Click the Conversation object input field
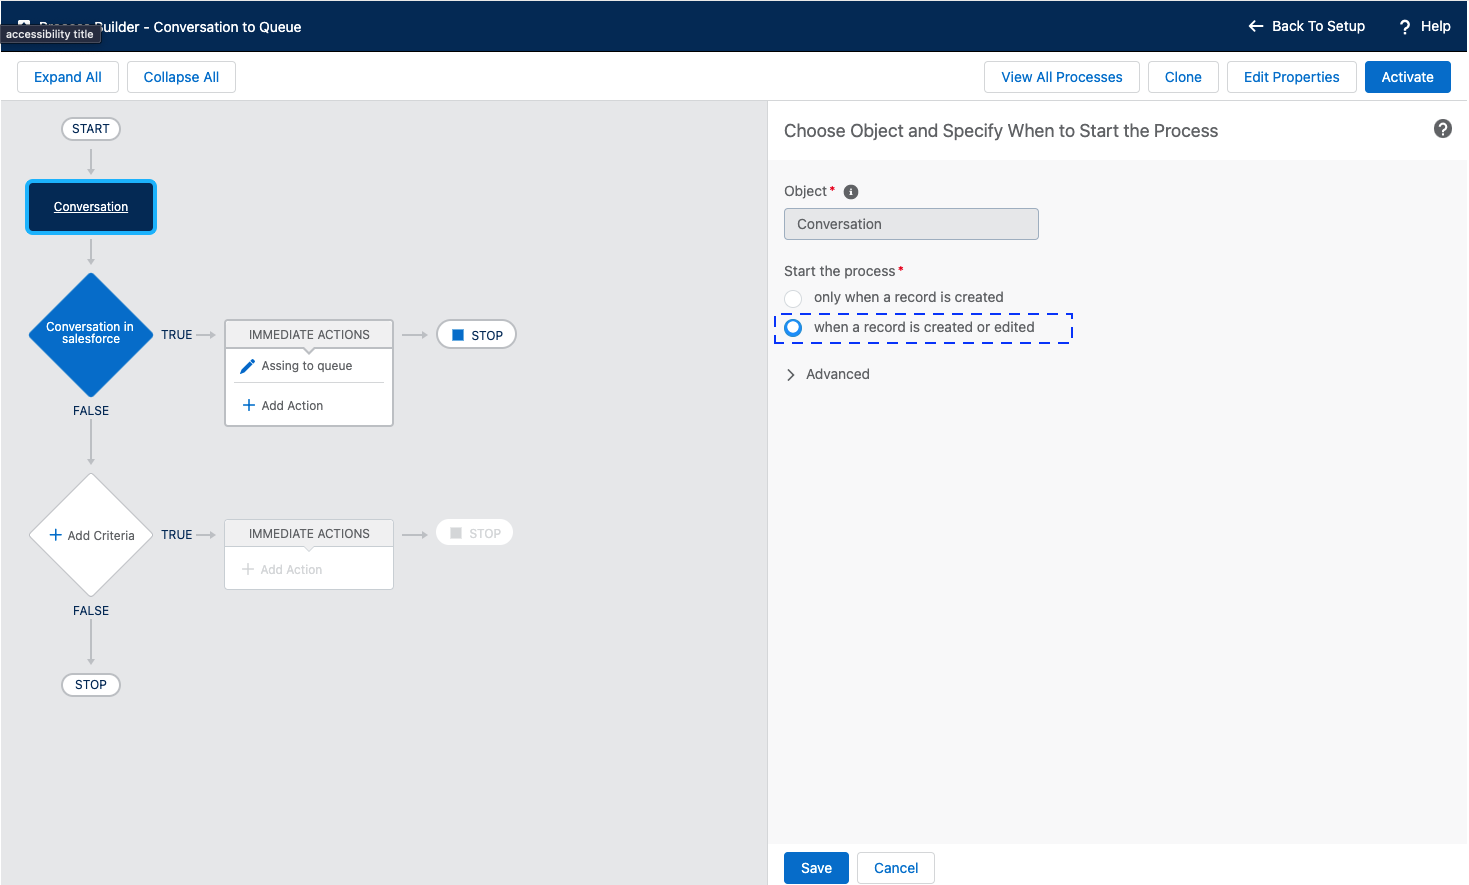 coord(911,224)
